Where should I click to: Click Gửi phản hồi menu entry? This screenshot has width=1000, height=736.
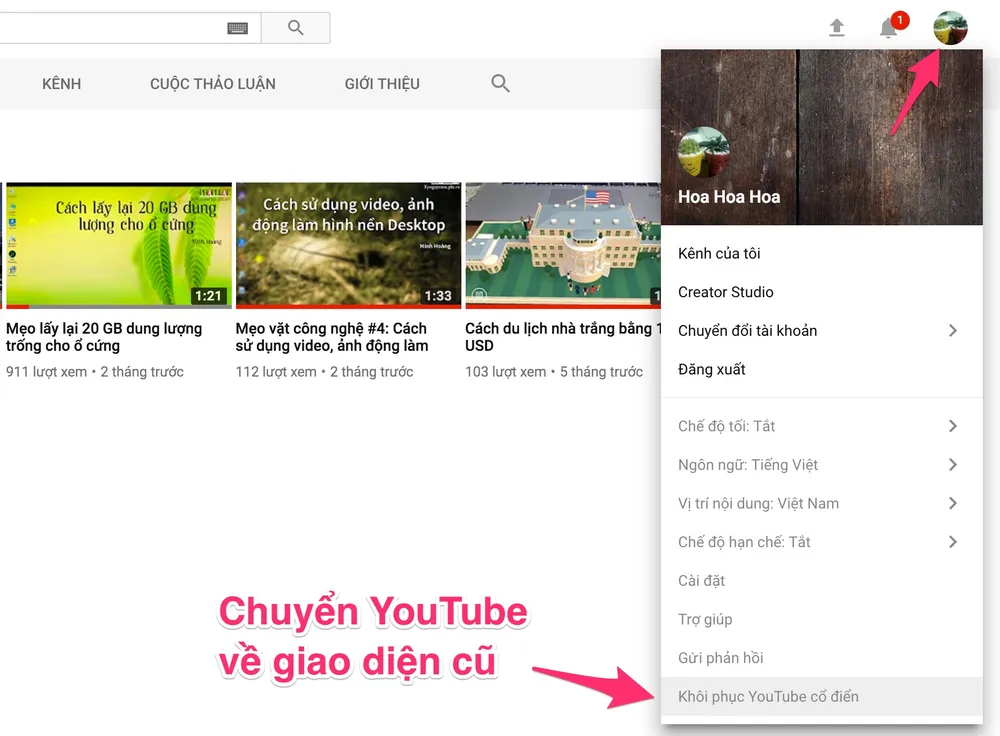coord(821,658)
